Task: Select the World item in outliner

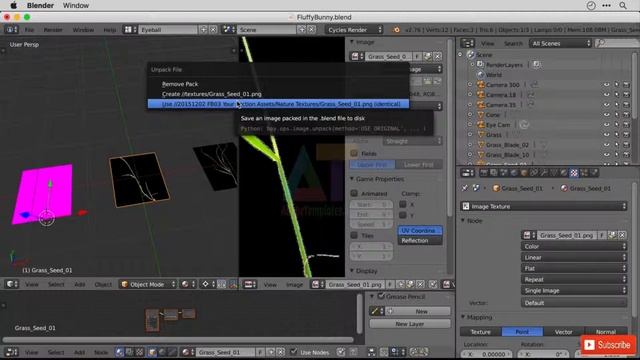Action: tap(493, 75)
